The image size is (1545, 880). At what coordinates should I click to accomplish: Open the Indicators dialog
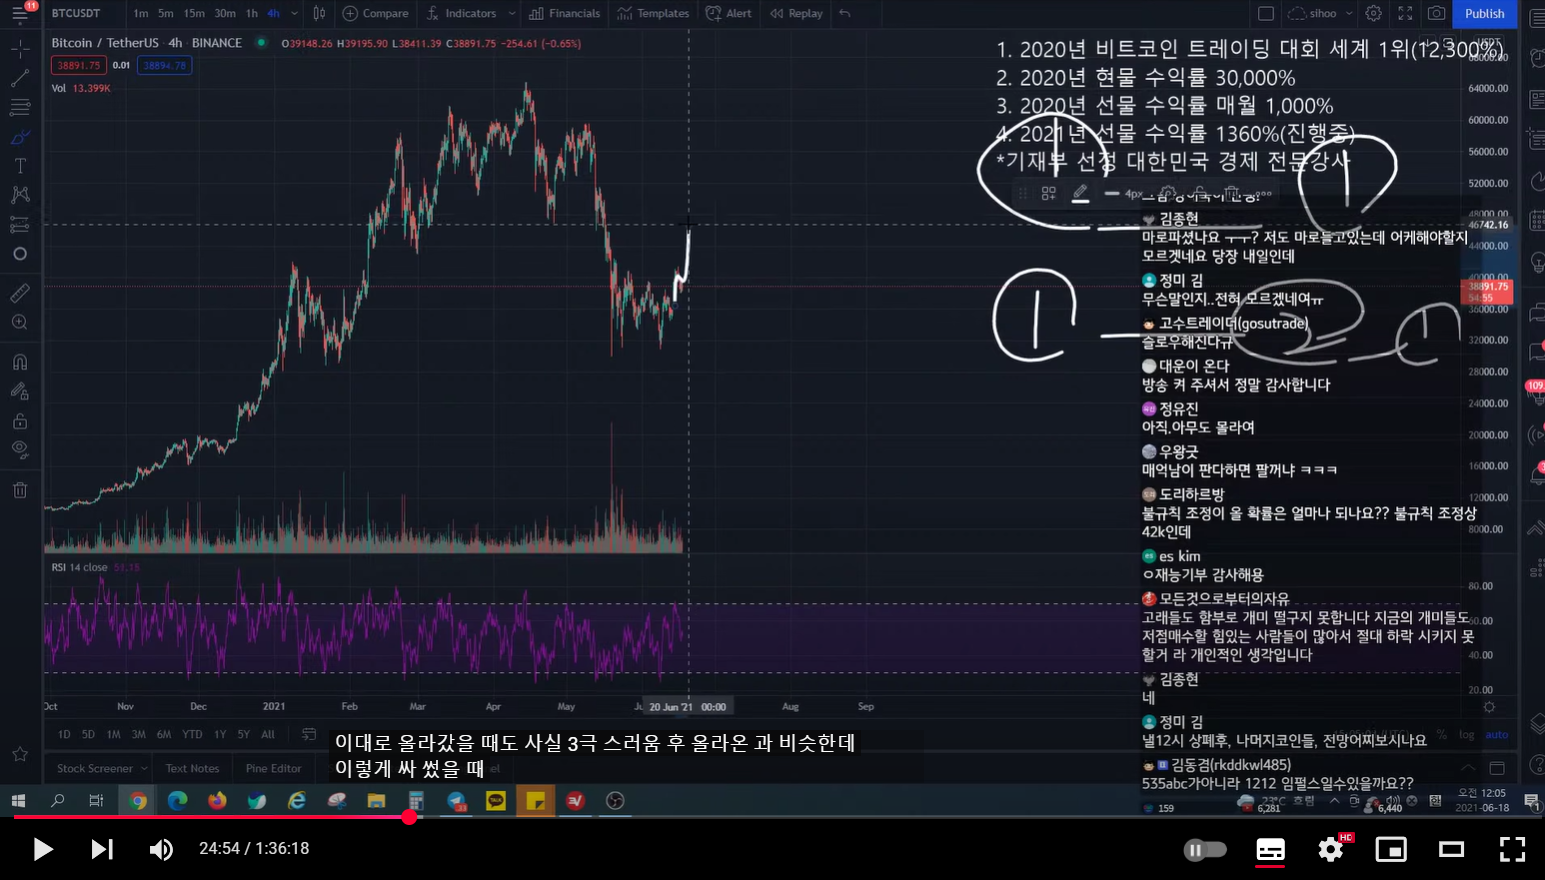pos(461,13)
